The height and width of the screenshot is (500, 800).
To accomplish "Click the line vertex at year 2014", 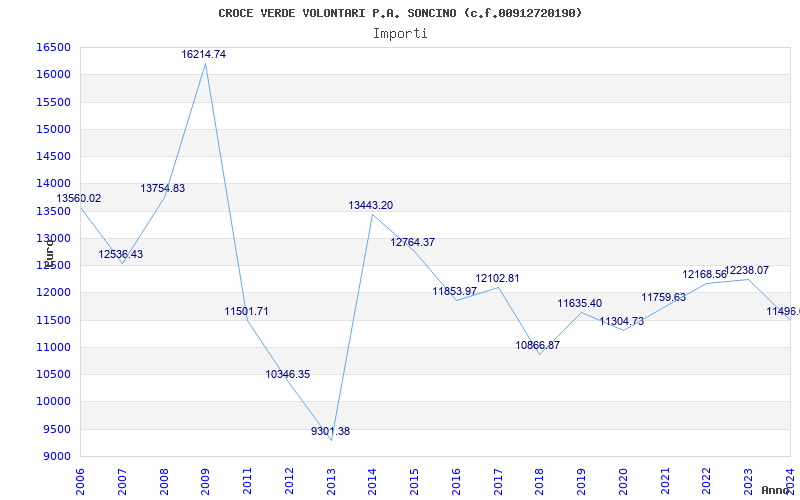I will click(372, 214).
